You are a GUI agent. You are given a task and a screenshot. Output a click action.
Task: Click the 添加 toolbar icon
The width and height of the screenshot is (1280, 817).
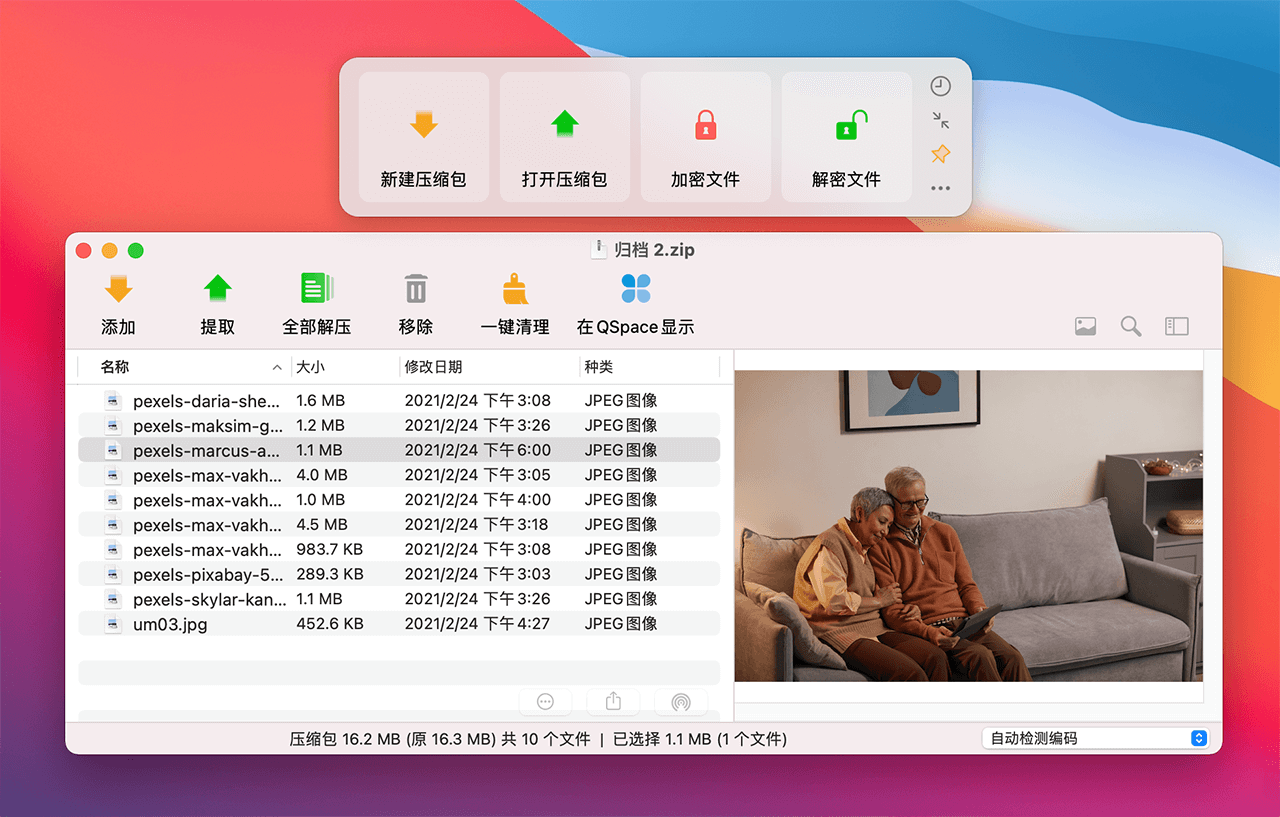pos(118,289)
